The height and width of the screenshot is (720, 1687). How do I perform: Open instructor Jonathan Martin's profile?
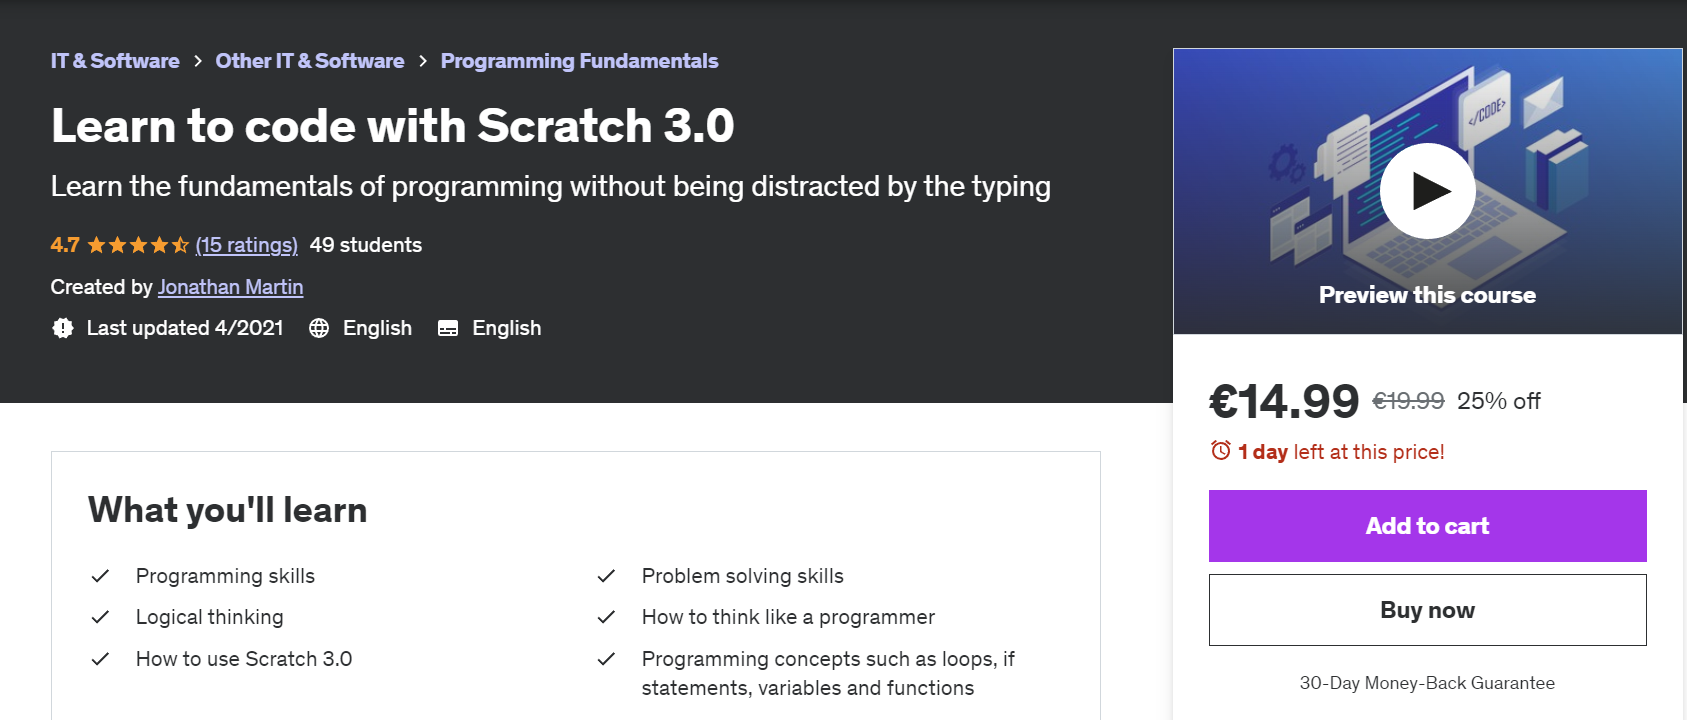click(230, 287)
